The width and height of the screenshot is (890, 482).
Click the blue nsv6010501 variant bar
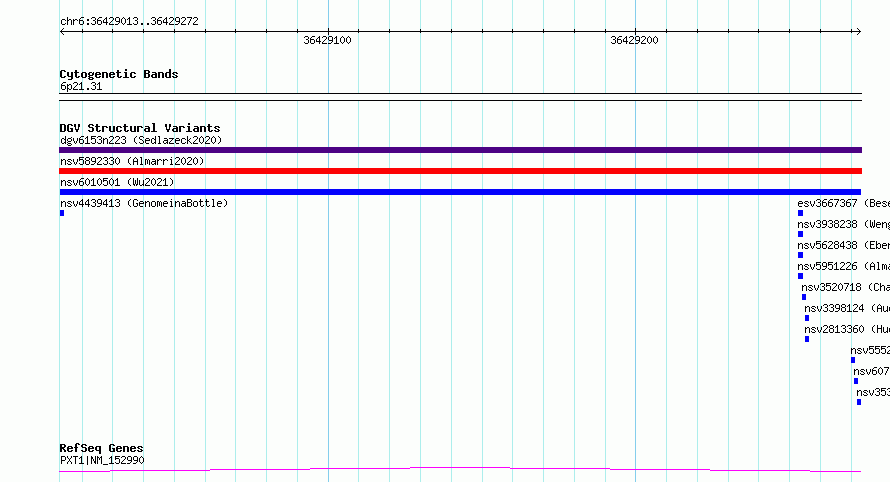460,192
